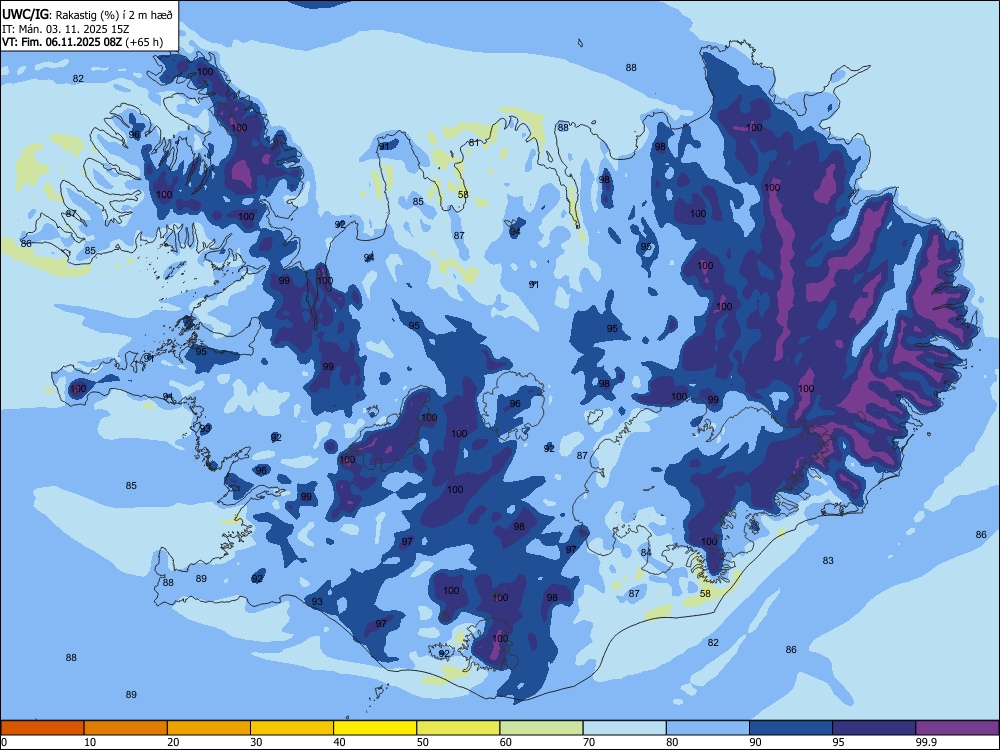Click the title 'UWC/IG: Rakastig (%) í 2 m hæð'
Image resolution: width=1000 pixels, height=750 pixels.
pyautogui.click(x=87, y=15)
